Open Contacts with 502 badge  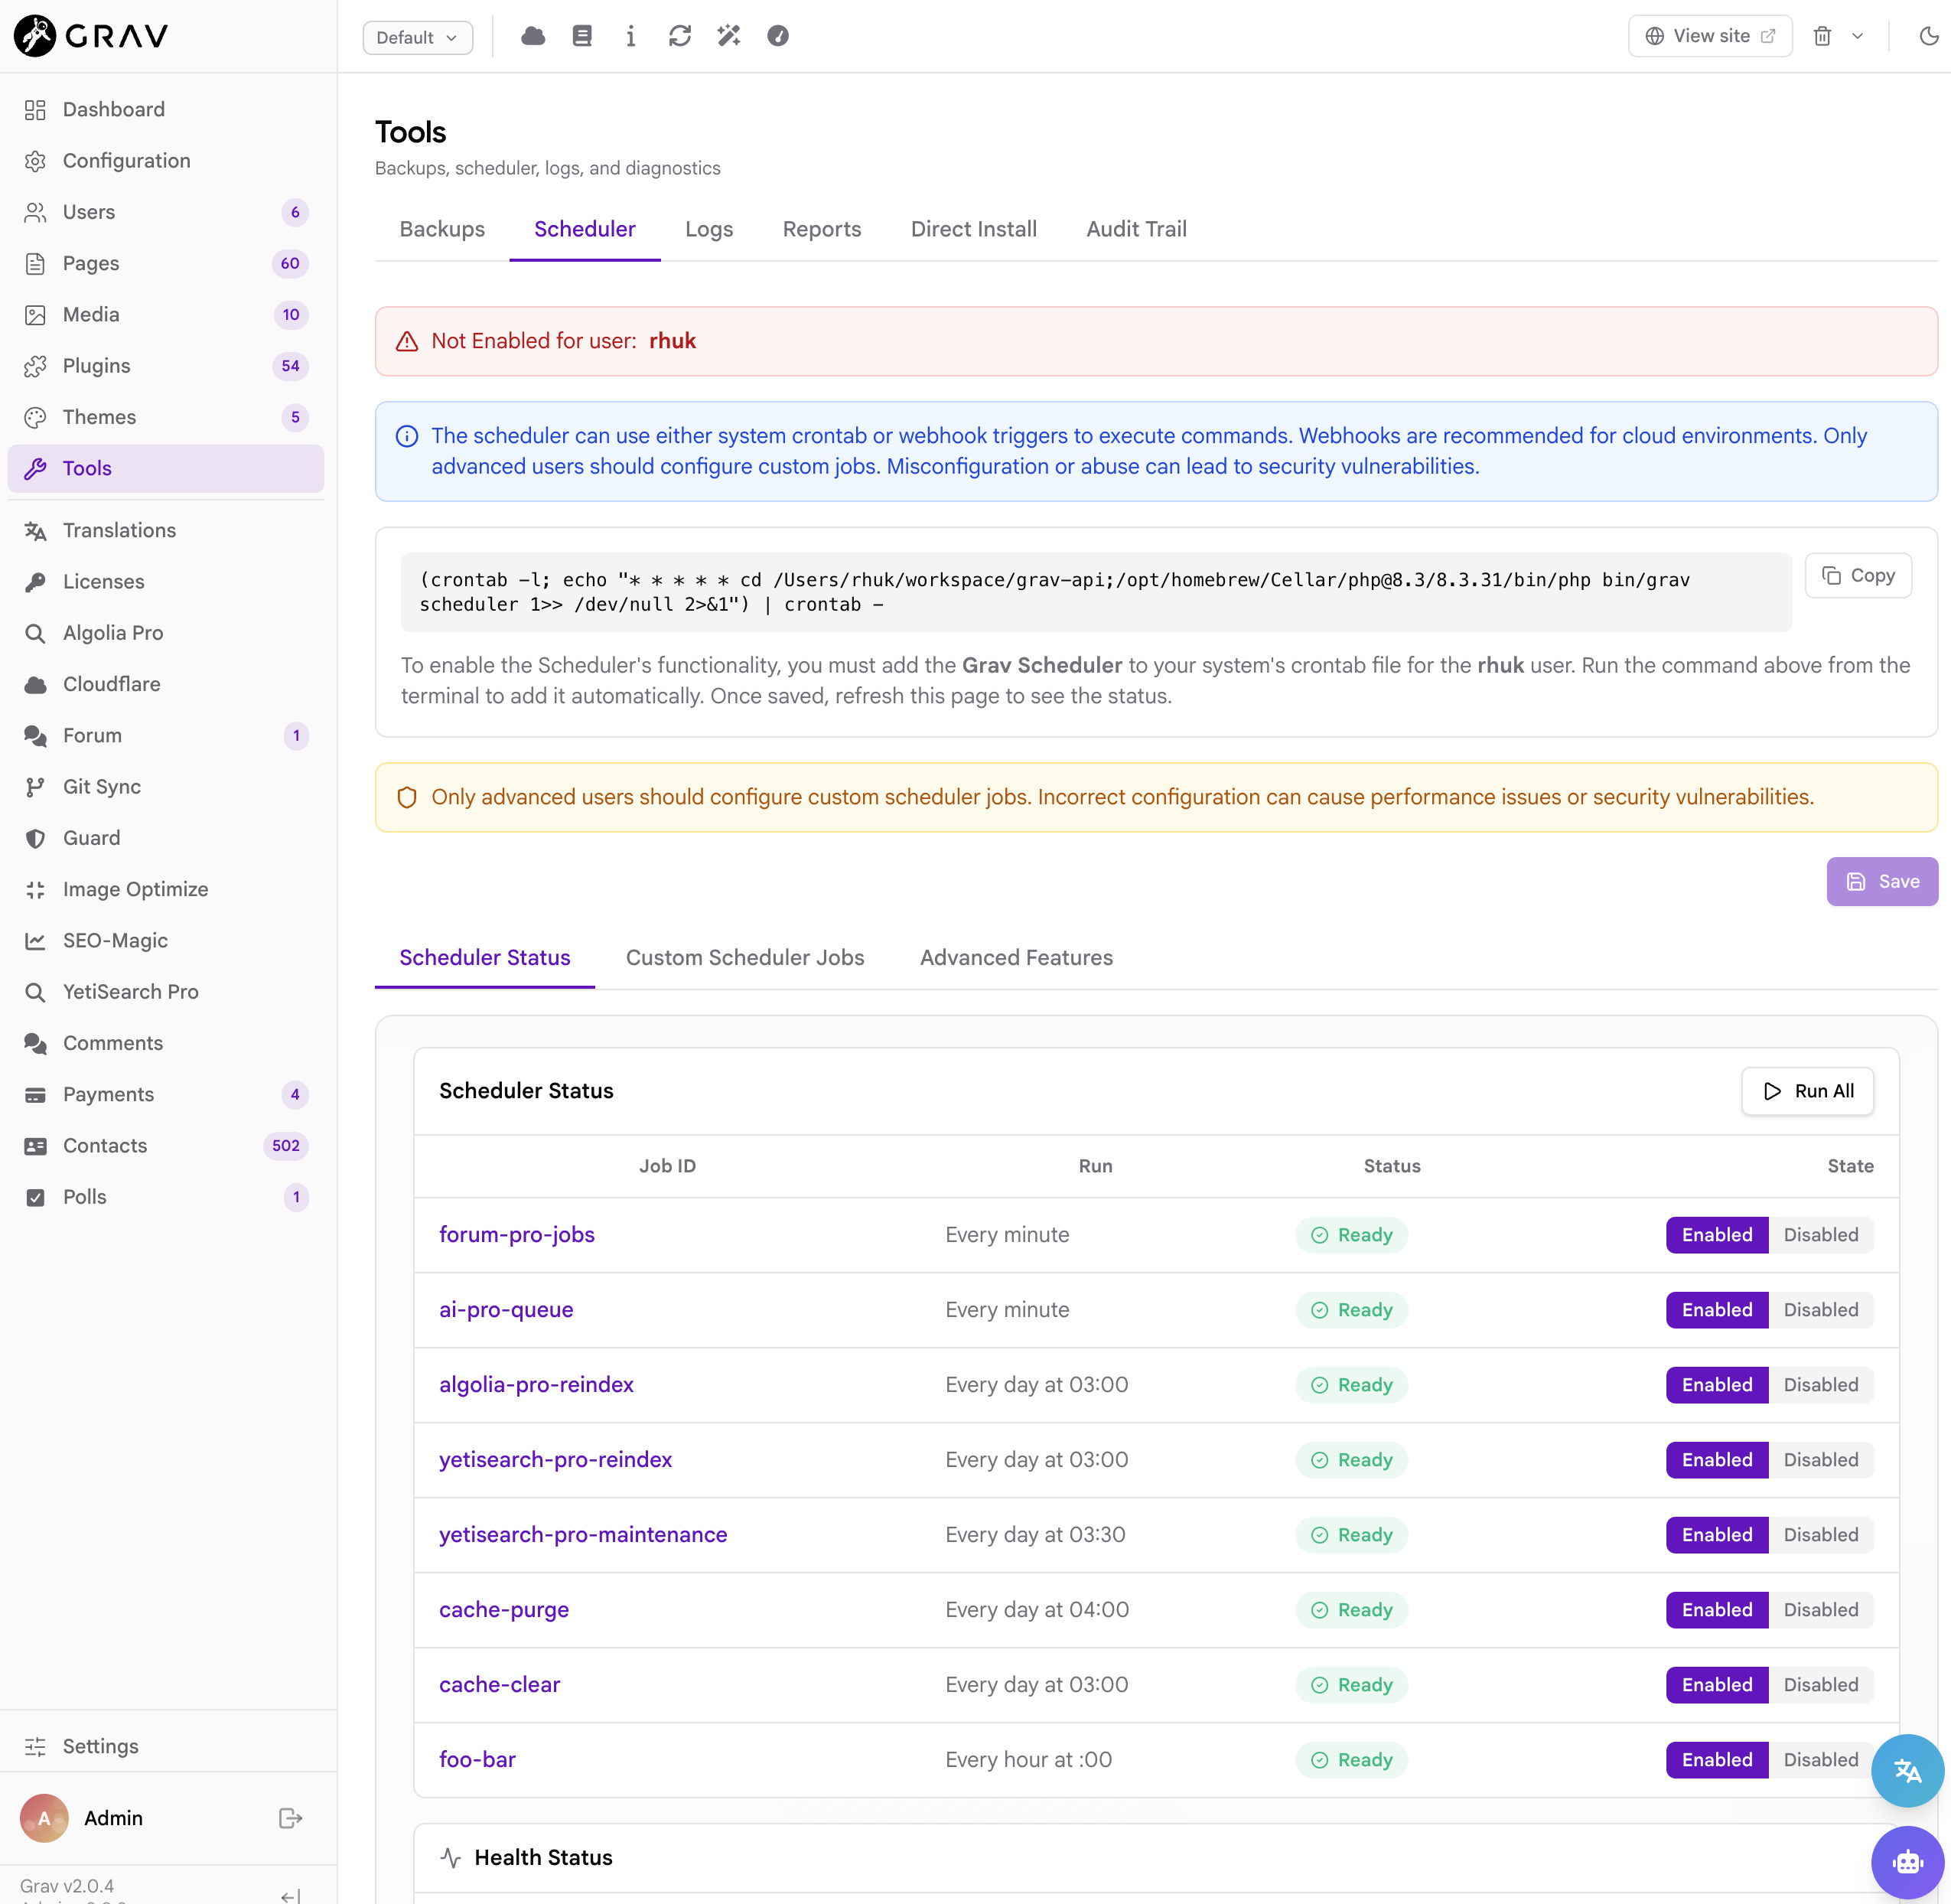(166, 1146)
